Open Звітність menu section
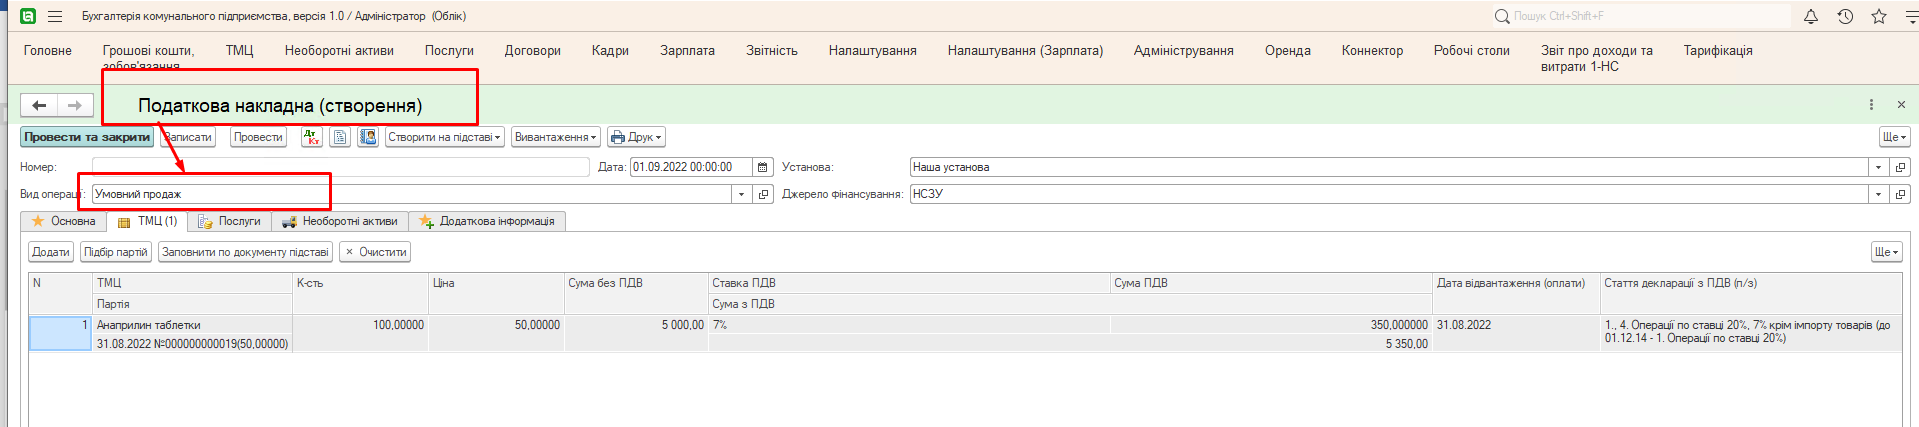The image size is (1919, 427). pos(771,51)
